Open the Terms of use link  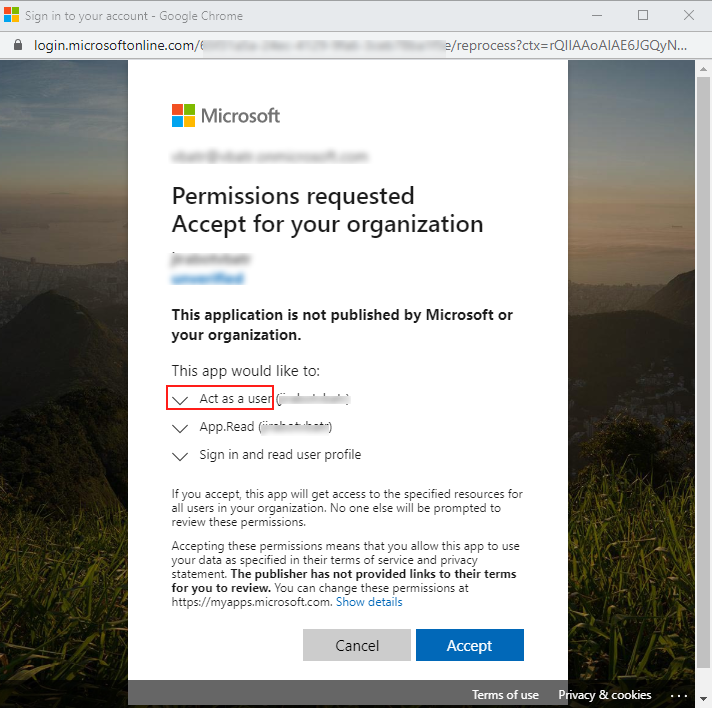(x=505, y=694)
